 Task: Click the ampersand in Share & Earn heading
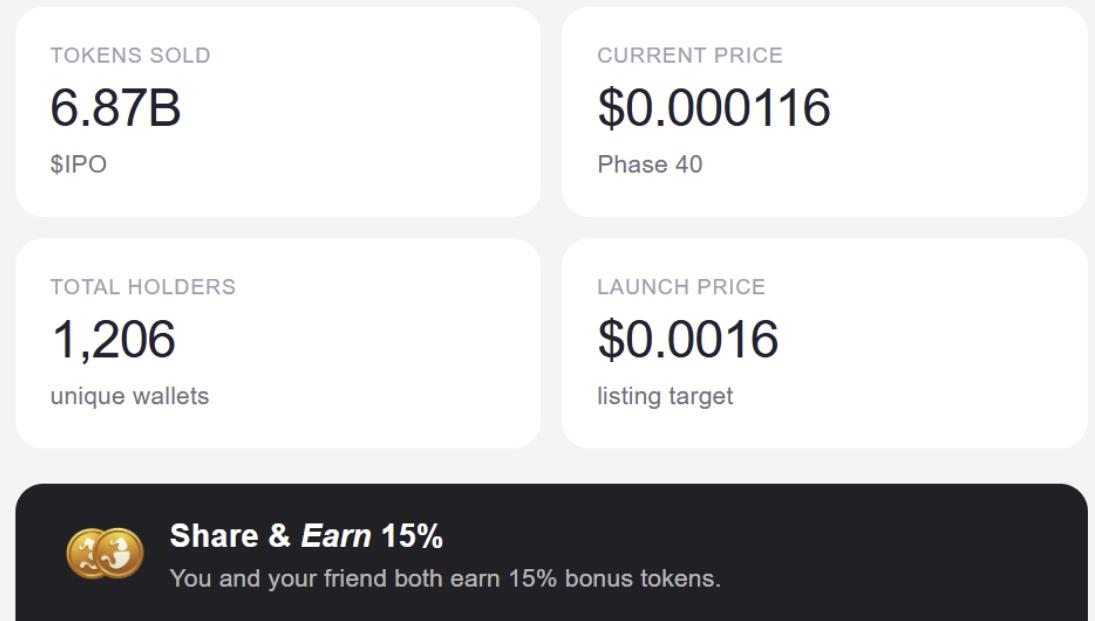pos(279,536)
